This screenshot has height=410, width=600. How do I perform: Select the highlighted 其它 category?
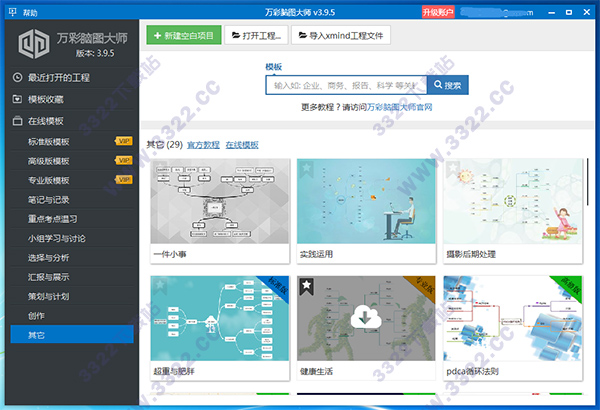tap(72, 334)
